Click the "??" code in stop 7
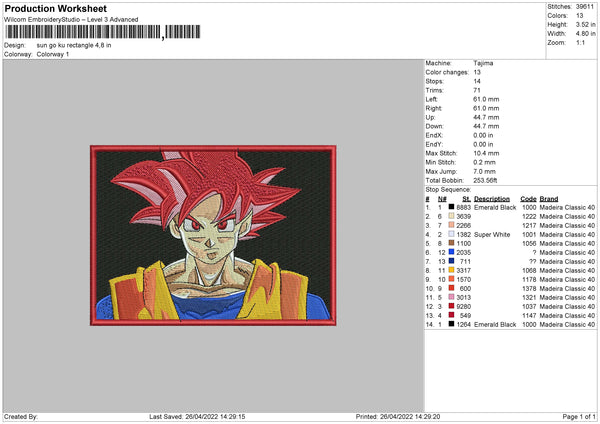Viewport: 600px width, 424px height. tap(533, 261)
